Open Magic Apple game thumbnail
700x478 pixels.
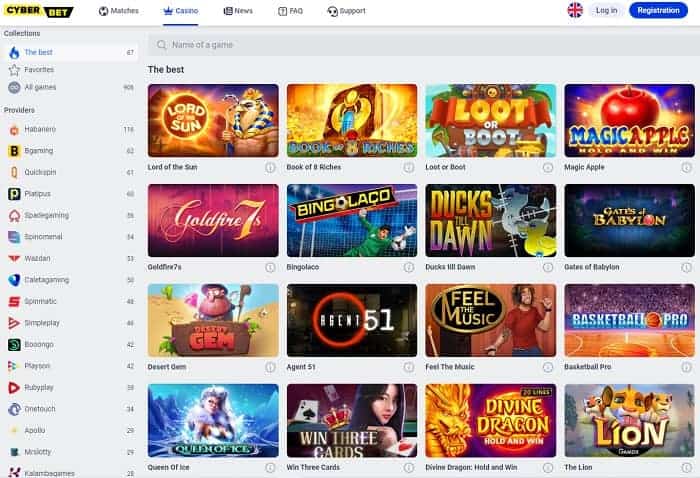(629, 121)
